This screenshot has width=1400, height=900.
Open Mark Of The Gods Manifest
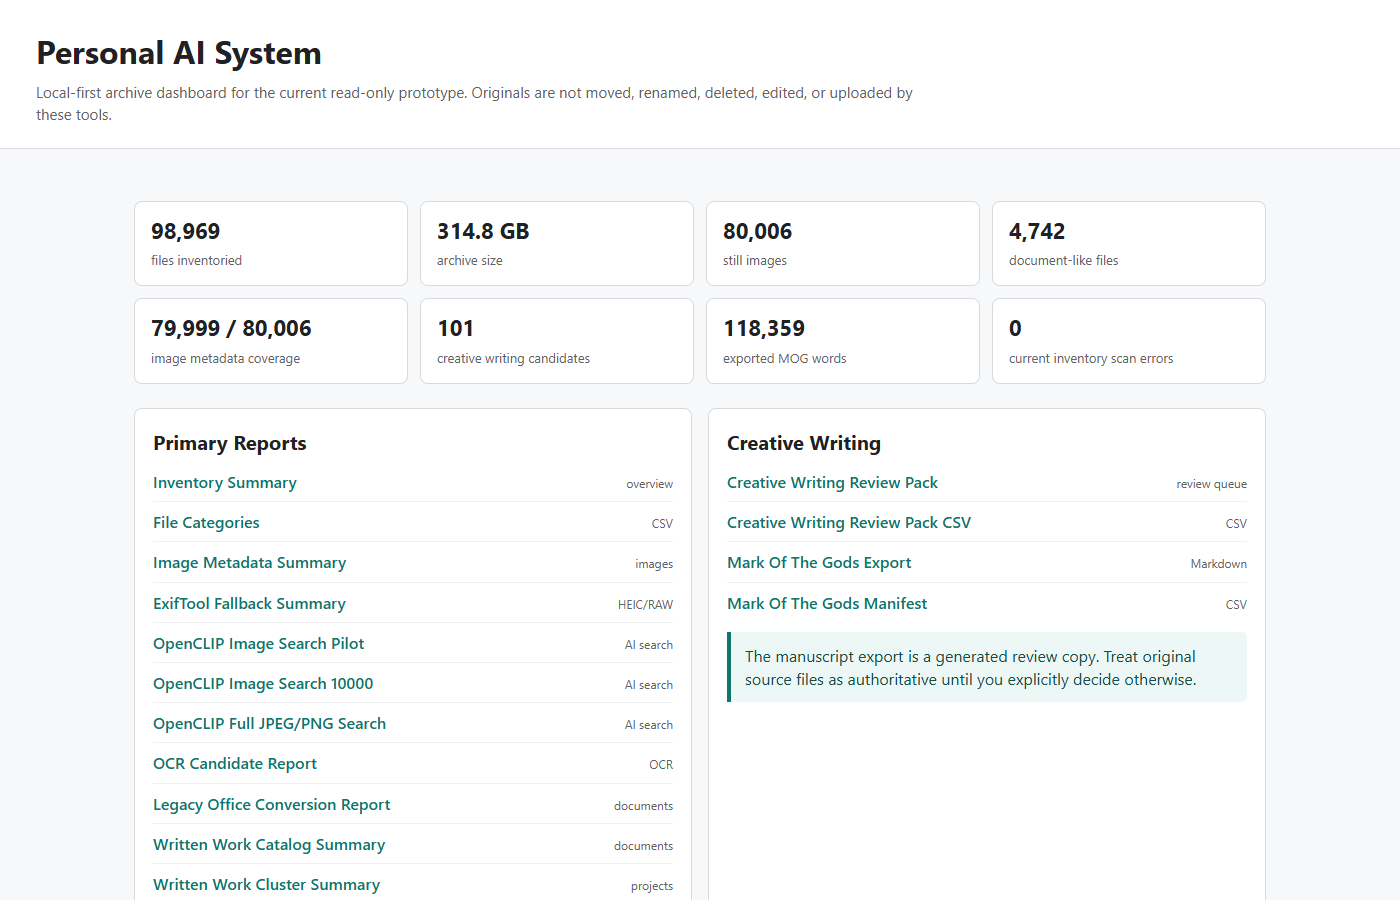827,604
